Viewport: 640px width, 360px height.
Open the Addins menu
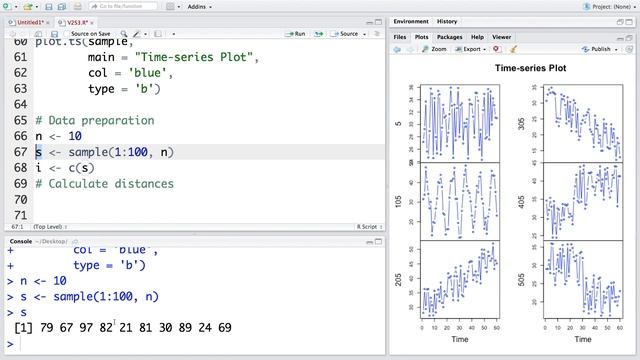[x=200, y=7]
